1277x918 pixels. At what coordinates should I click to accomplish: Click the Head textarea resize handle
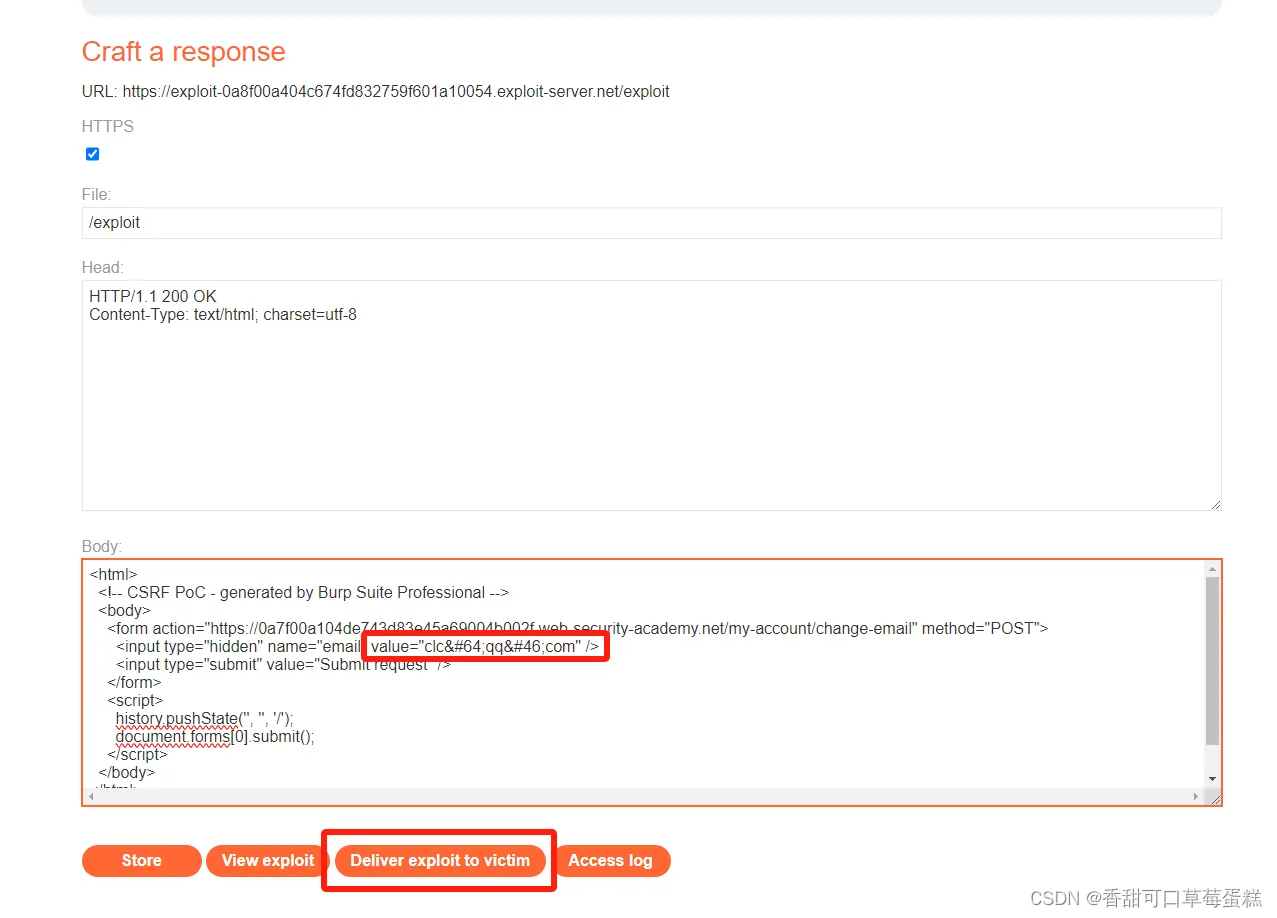coord(1214,504)
